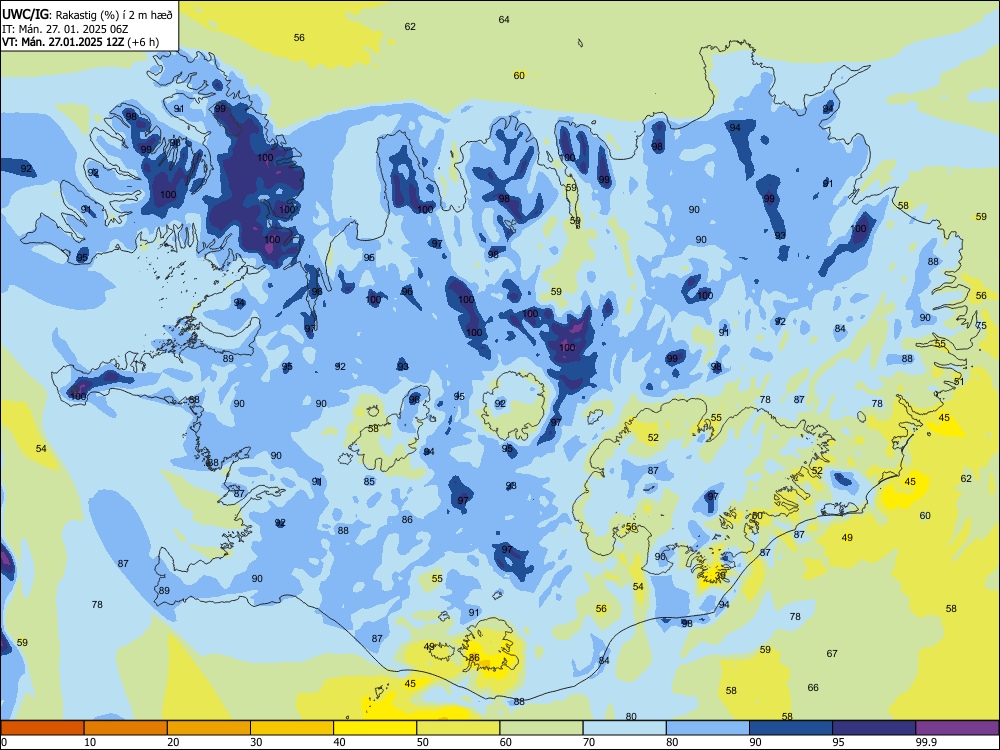
Task: Click the 'UWC/IG: Rakastig (%) í 2 m hæð' title
Action: pyautogui.click(x=87, y=15)
